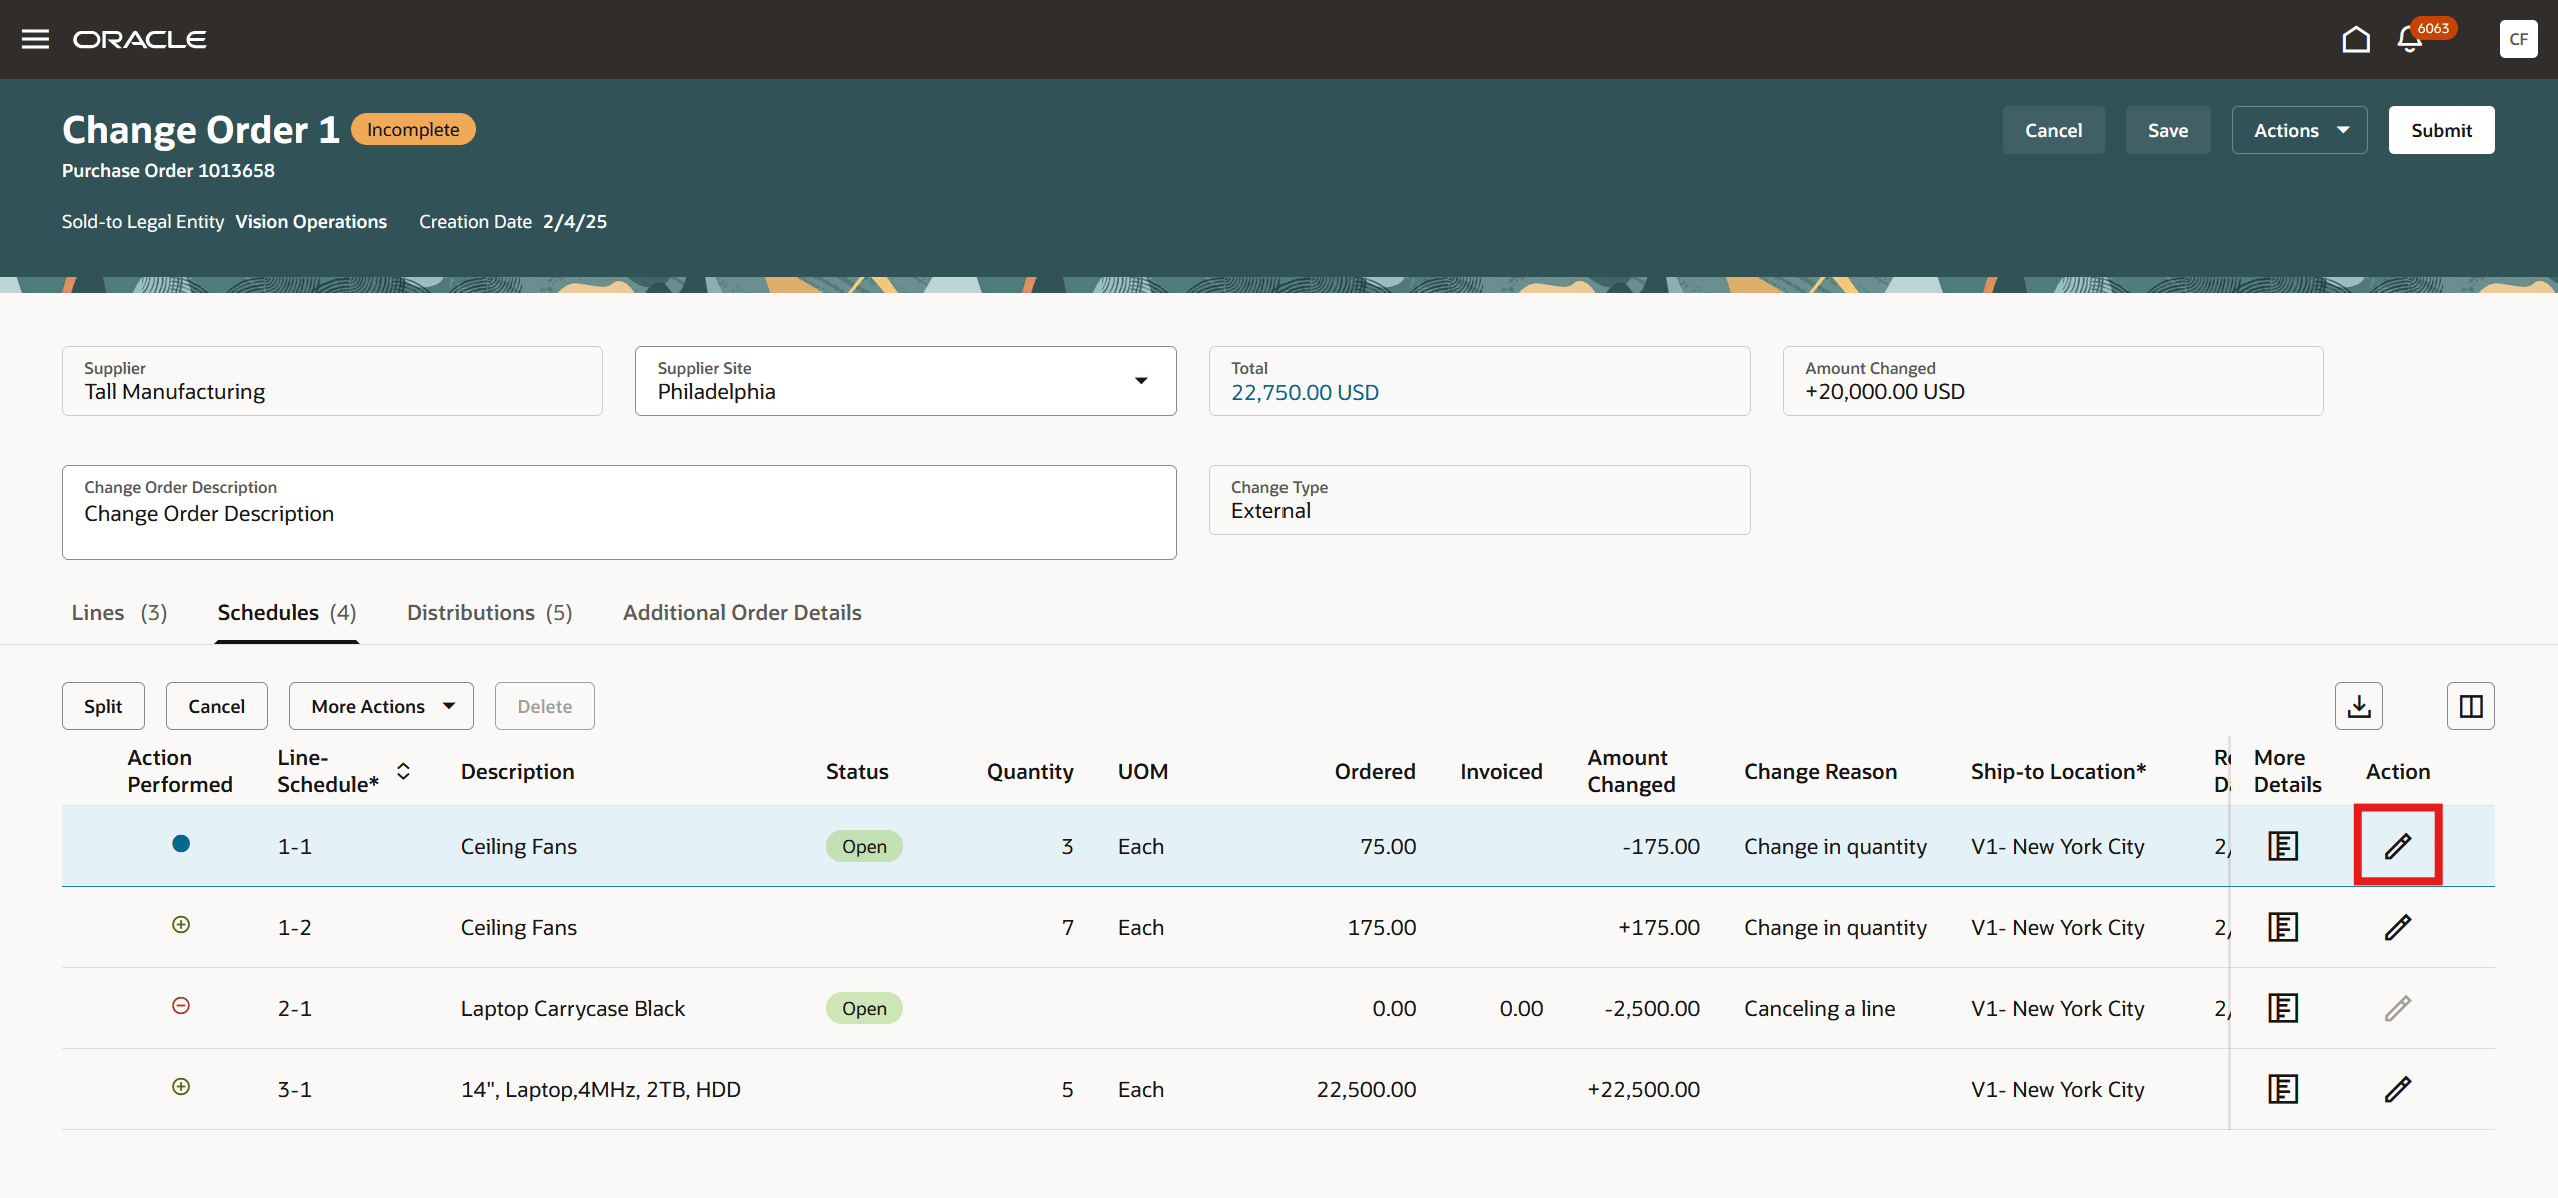Submit the change order

click(2440, 130)
